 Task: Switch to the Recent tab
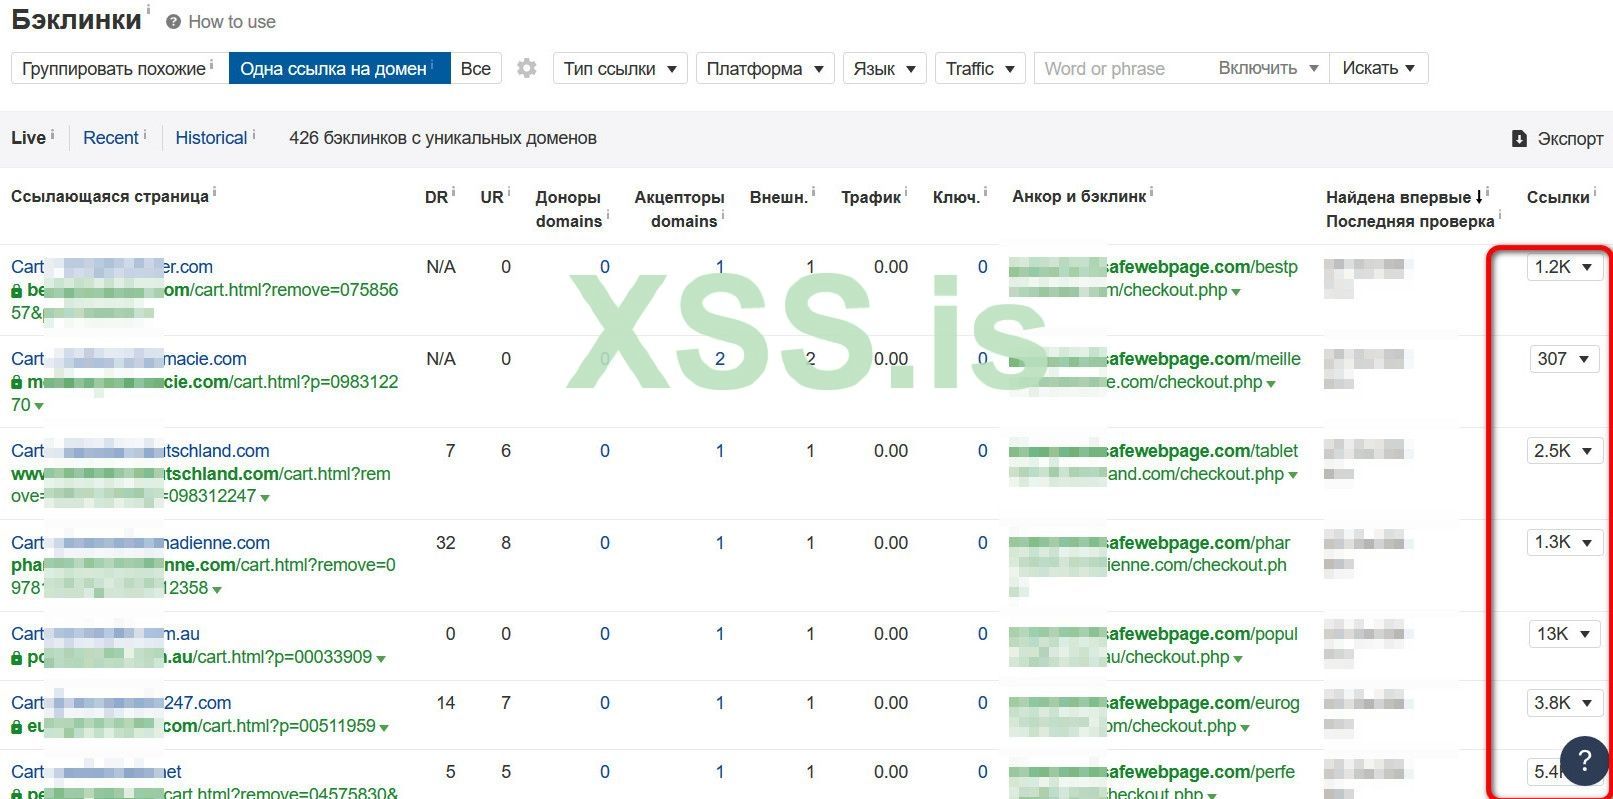110,138
